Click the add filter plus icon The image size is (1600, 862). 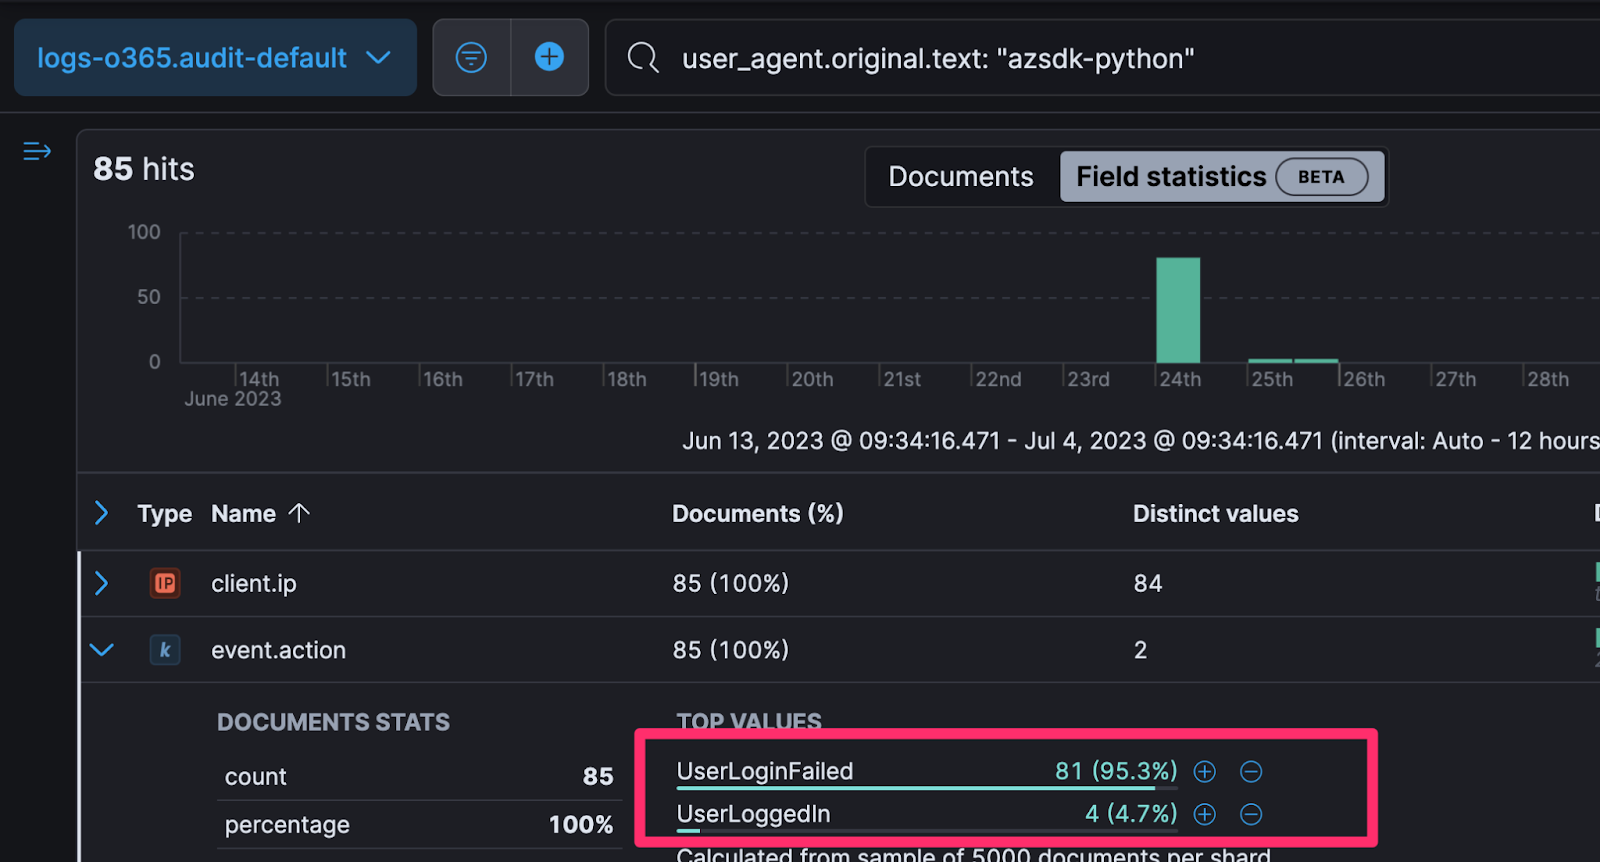point(549,58)
